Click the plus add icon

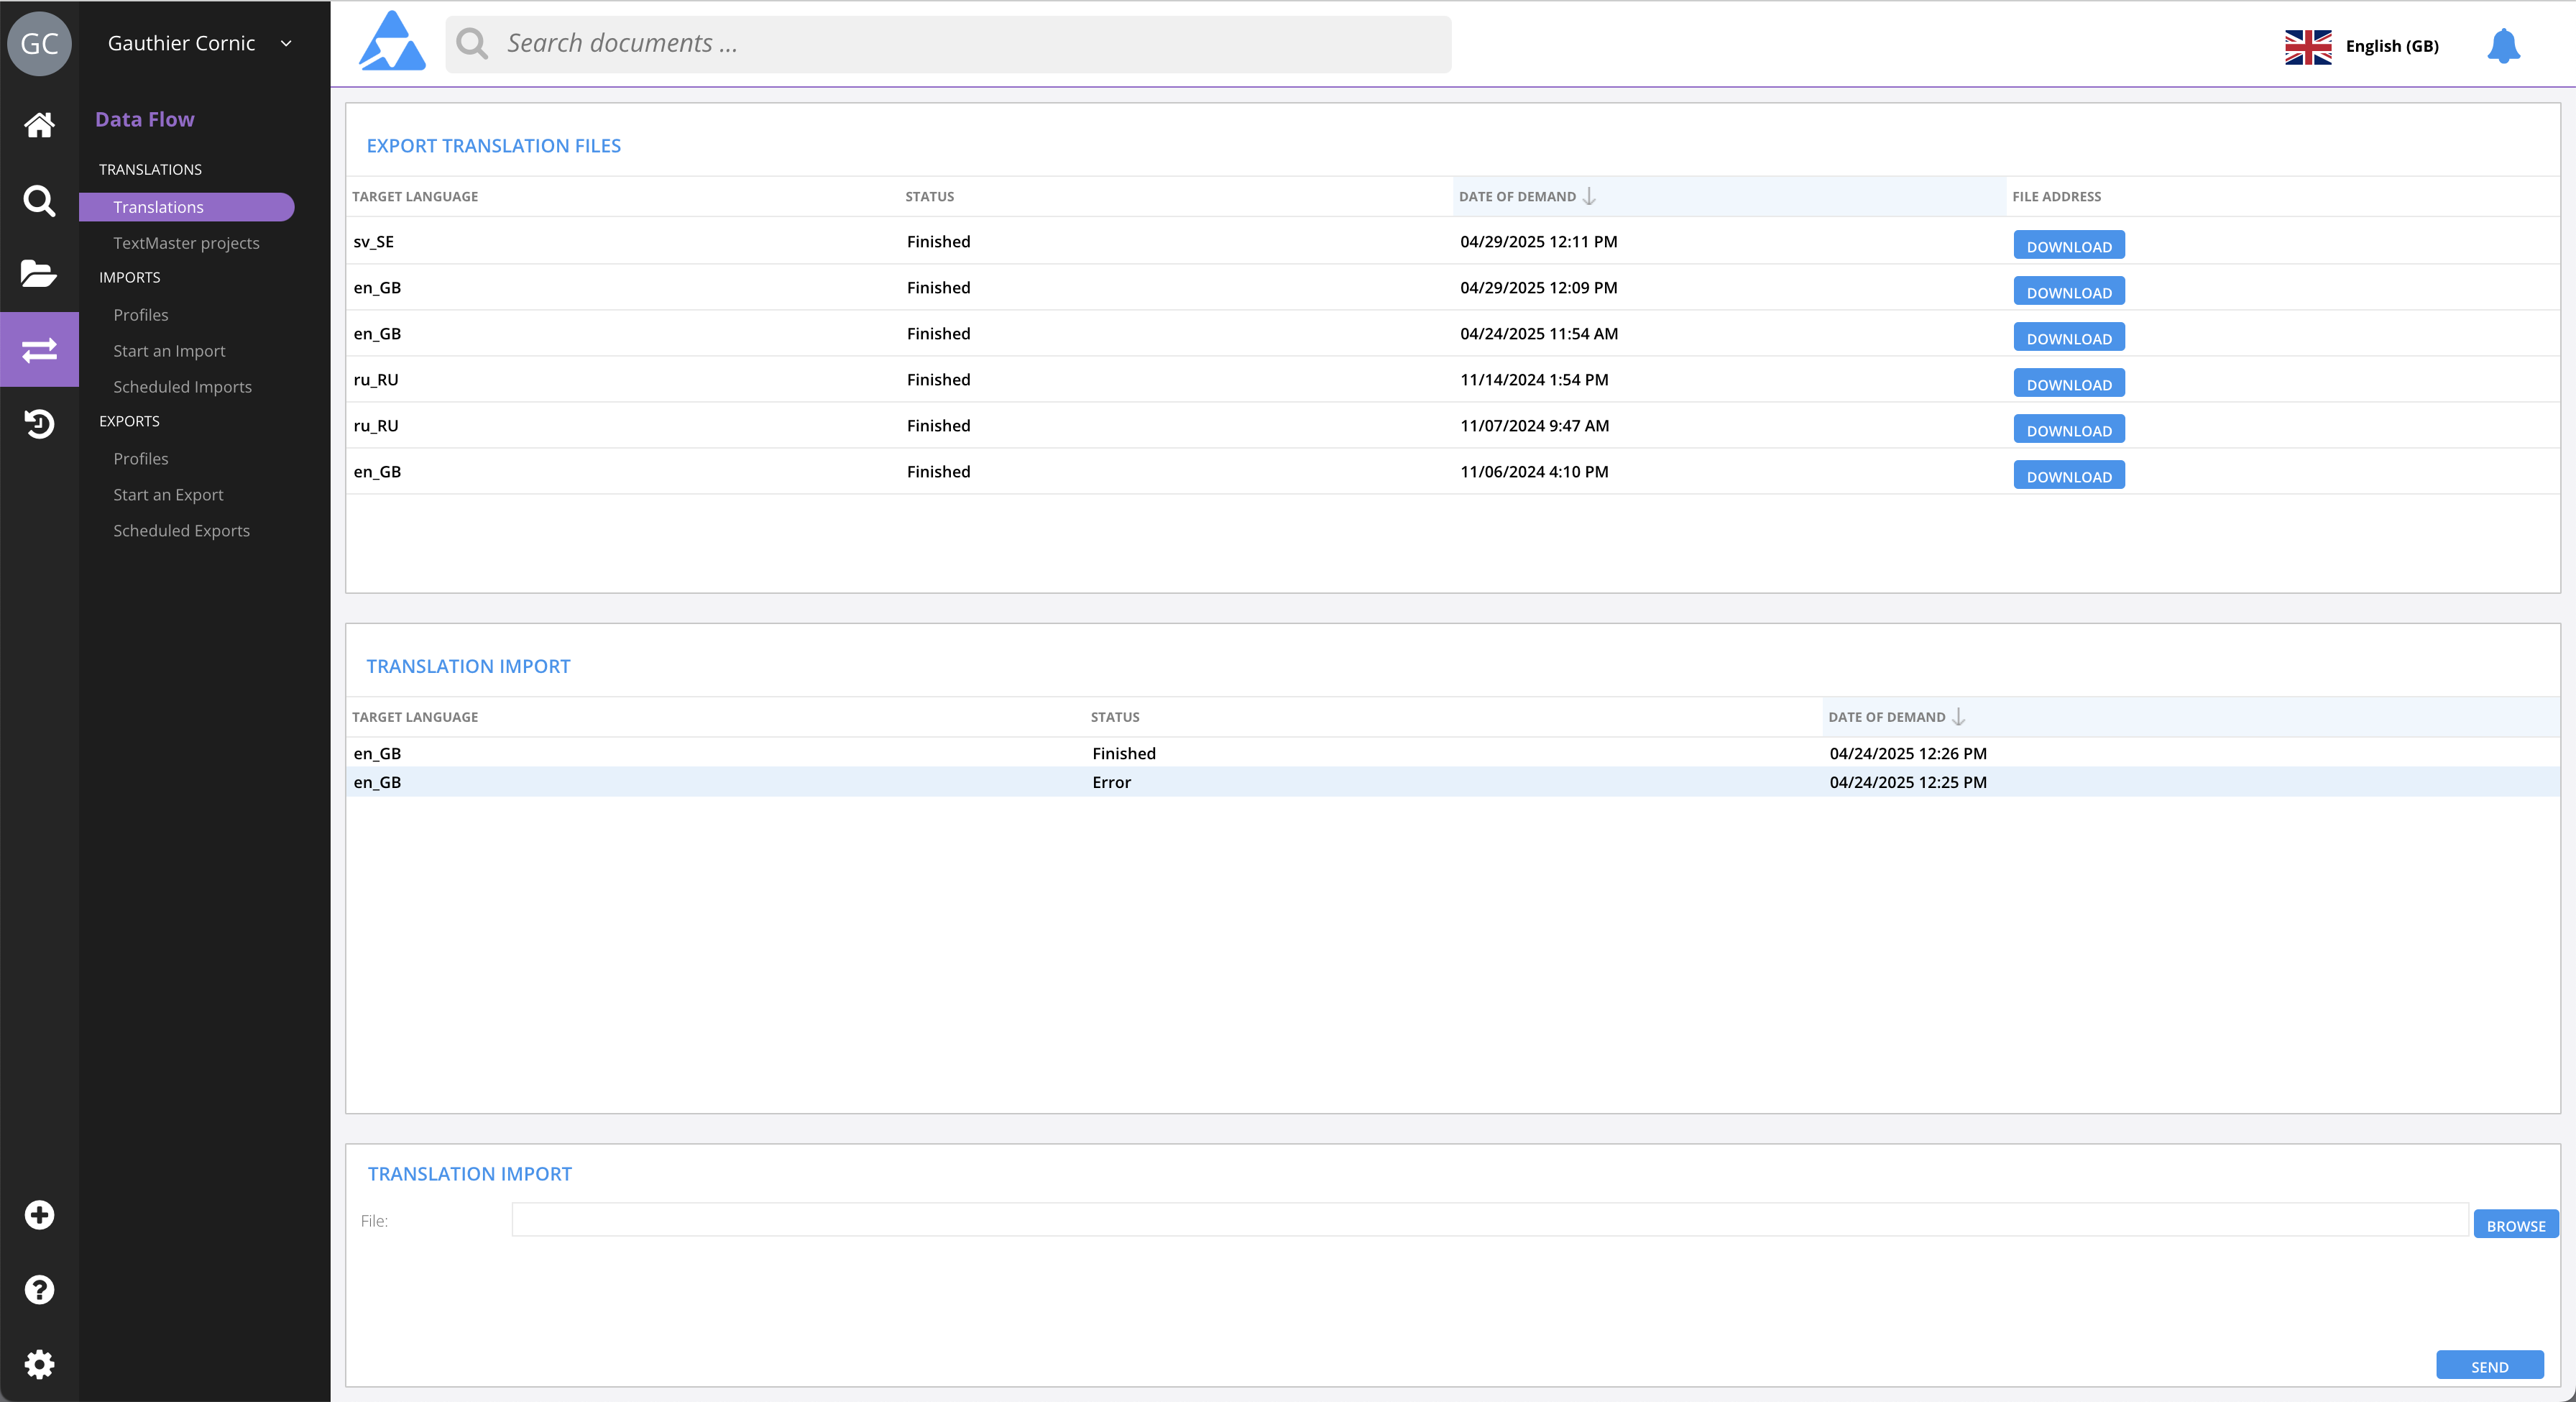(x=39, y=1215)
